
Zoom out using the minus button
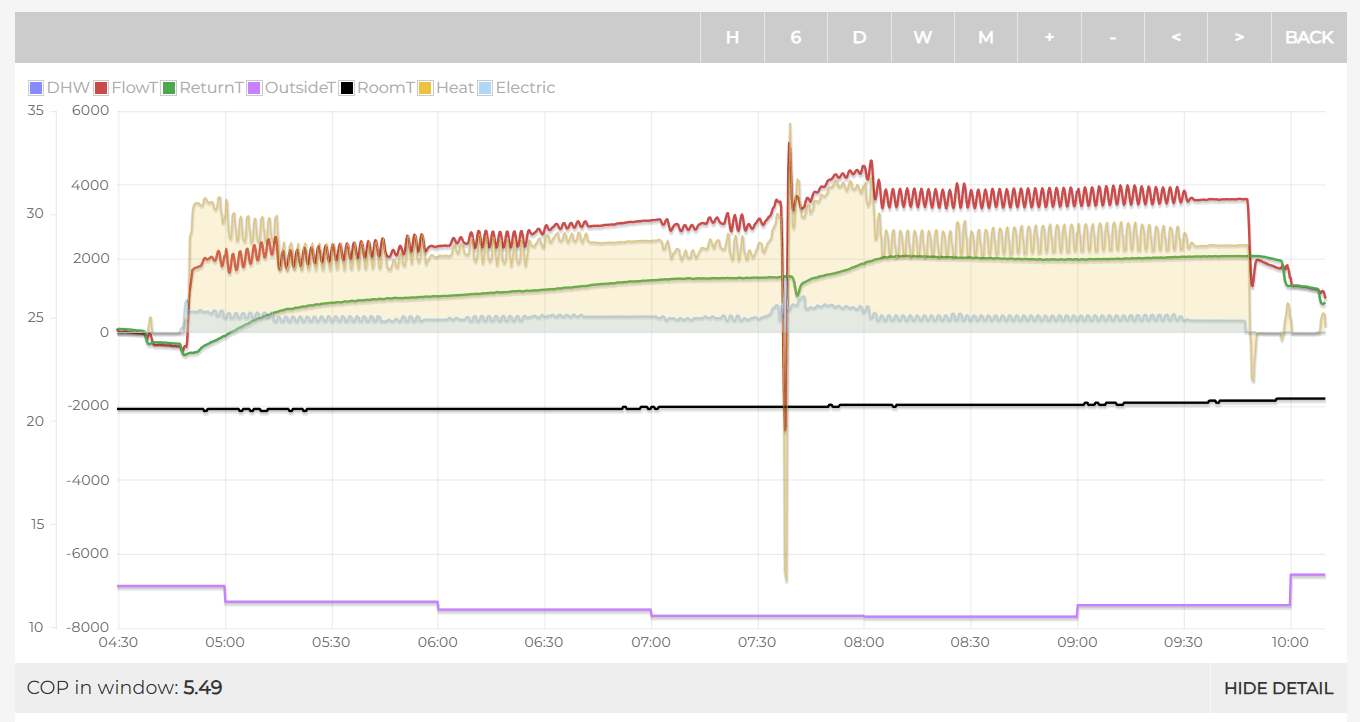[1112, 37]
